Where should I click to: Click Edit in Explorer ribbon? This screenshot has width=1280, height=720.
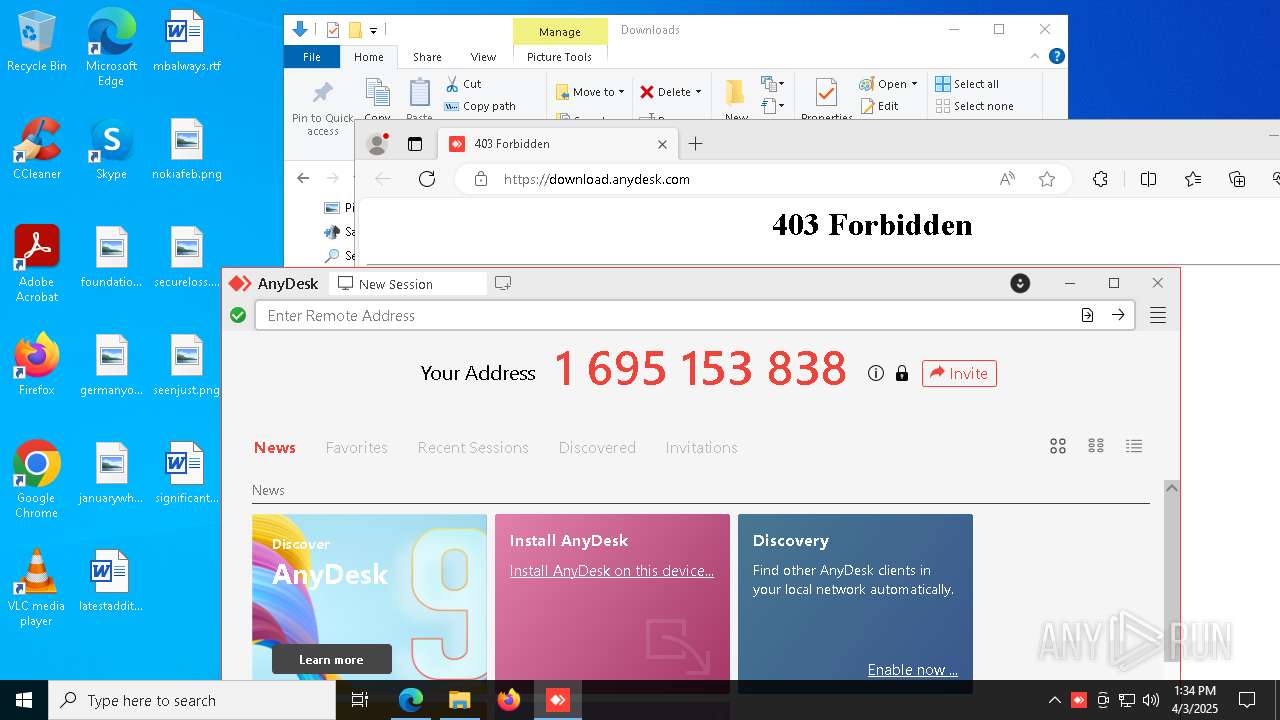(879, 106)
